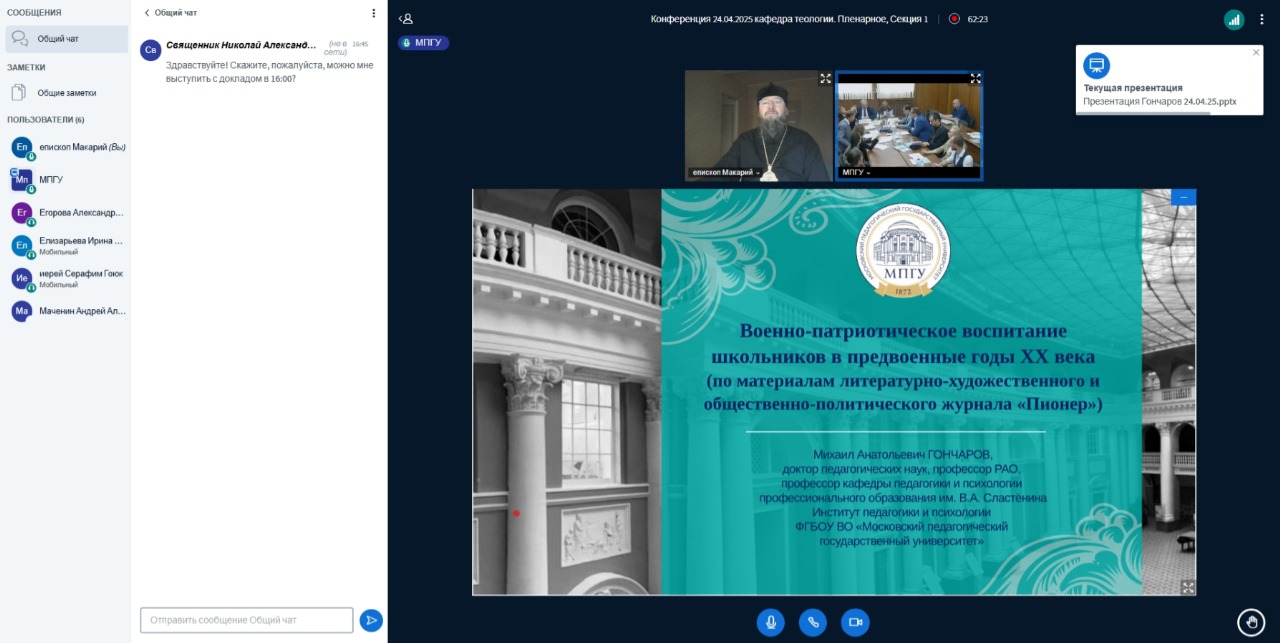This screenshot has width=1280, height=643.
Task: Click the Ег avatar of Егорова
Action: click(22, 213)
